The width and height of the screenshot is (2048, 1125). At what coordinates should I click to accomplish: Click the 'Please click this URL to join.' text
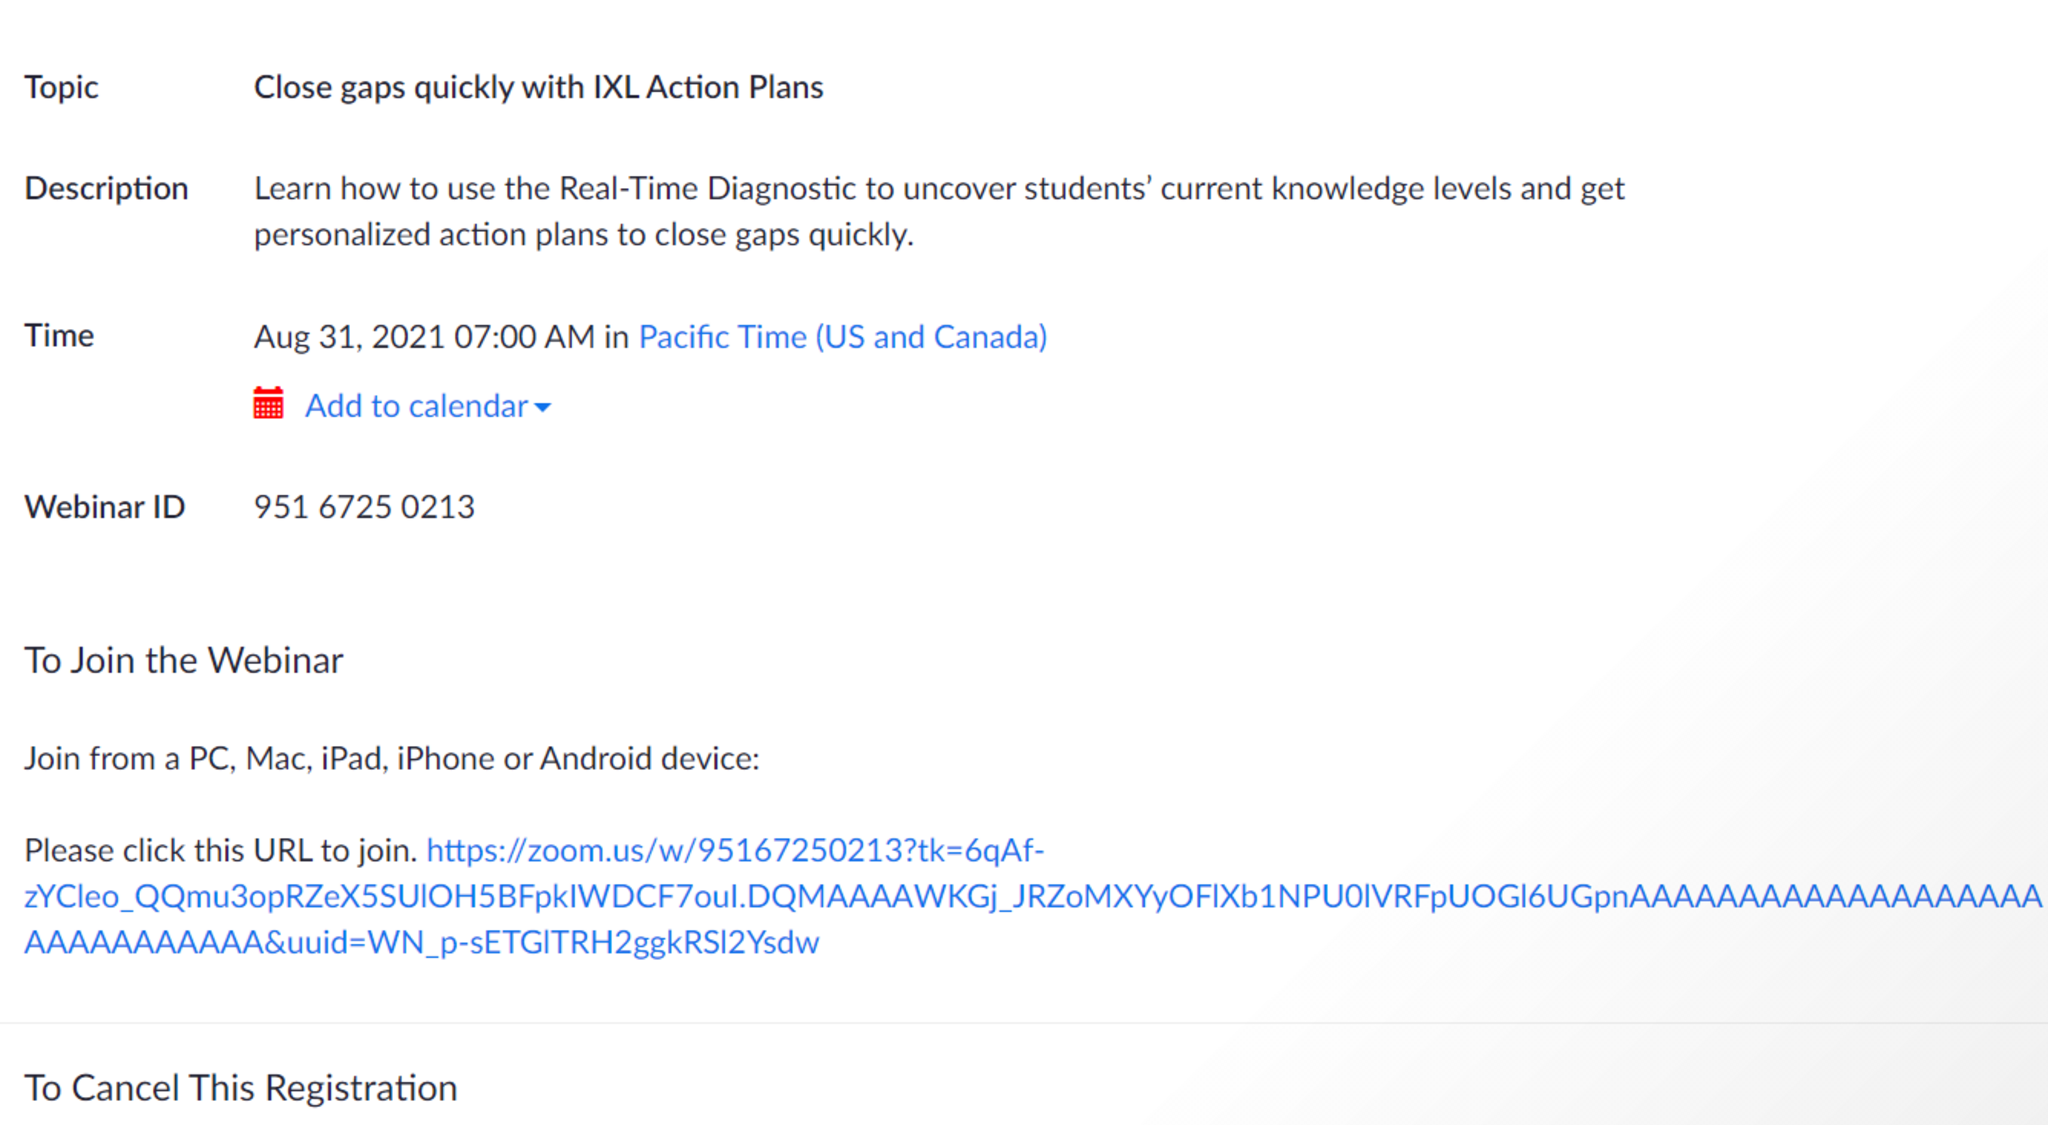pos(220,851)
